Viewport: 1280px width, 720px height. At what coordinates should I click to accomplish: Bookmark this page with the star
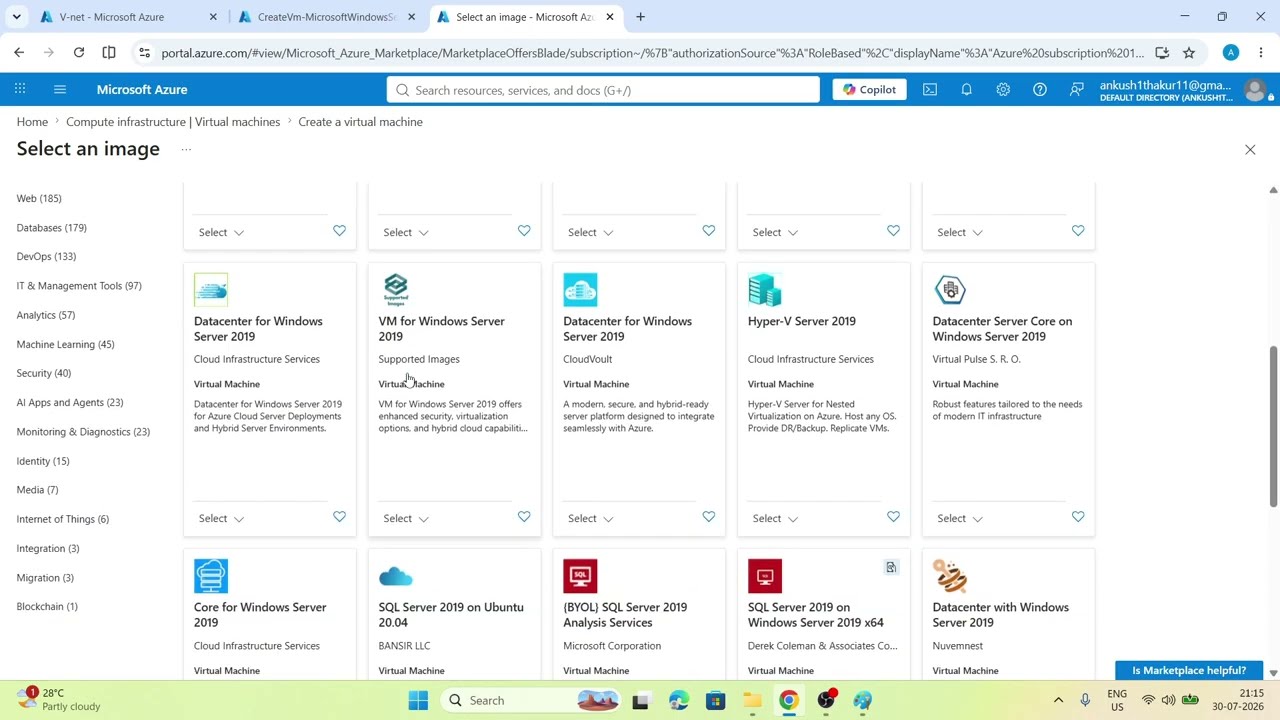[1189, 53]
